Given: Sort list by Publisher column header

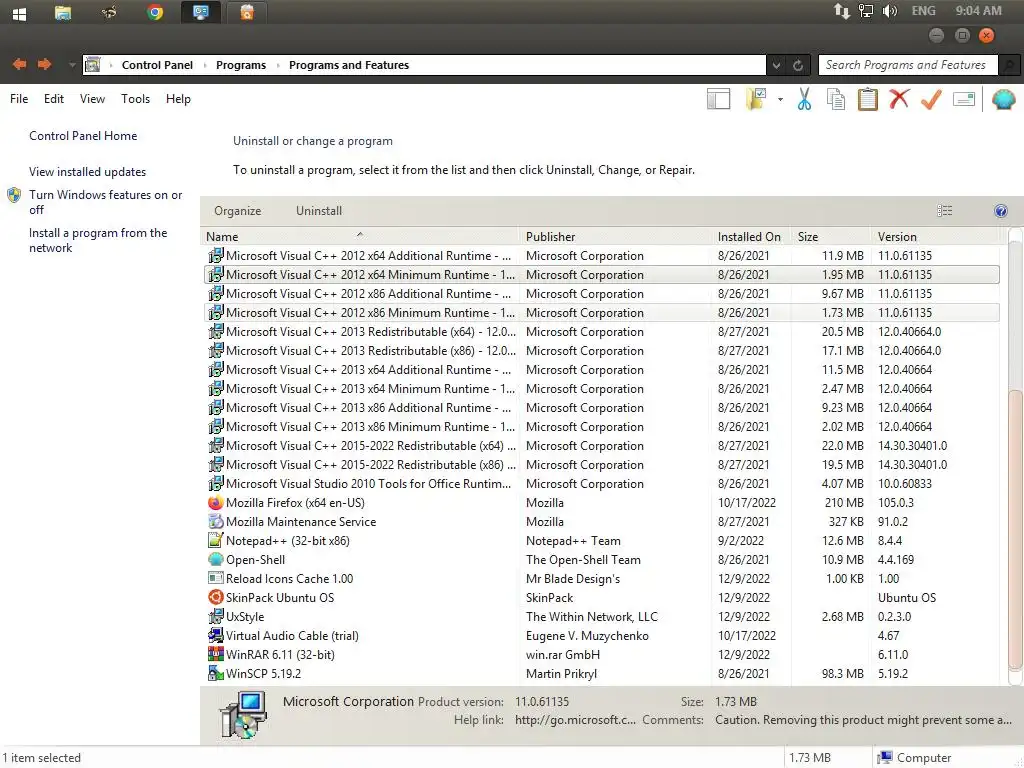Looking at the screenshot, I should (616, 236).
